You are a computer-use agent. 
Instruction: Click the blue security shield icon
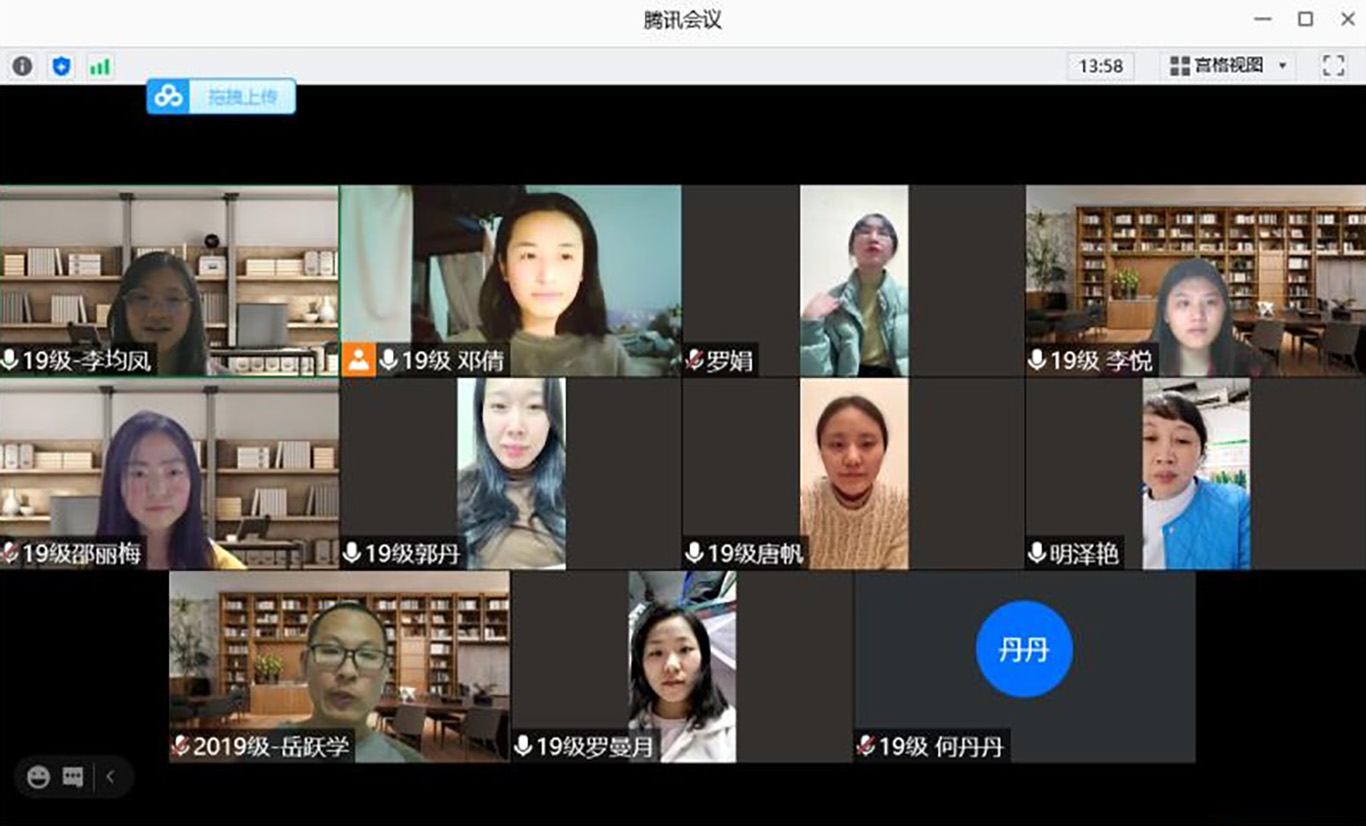click(x=62, y=66)
